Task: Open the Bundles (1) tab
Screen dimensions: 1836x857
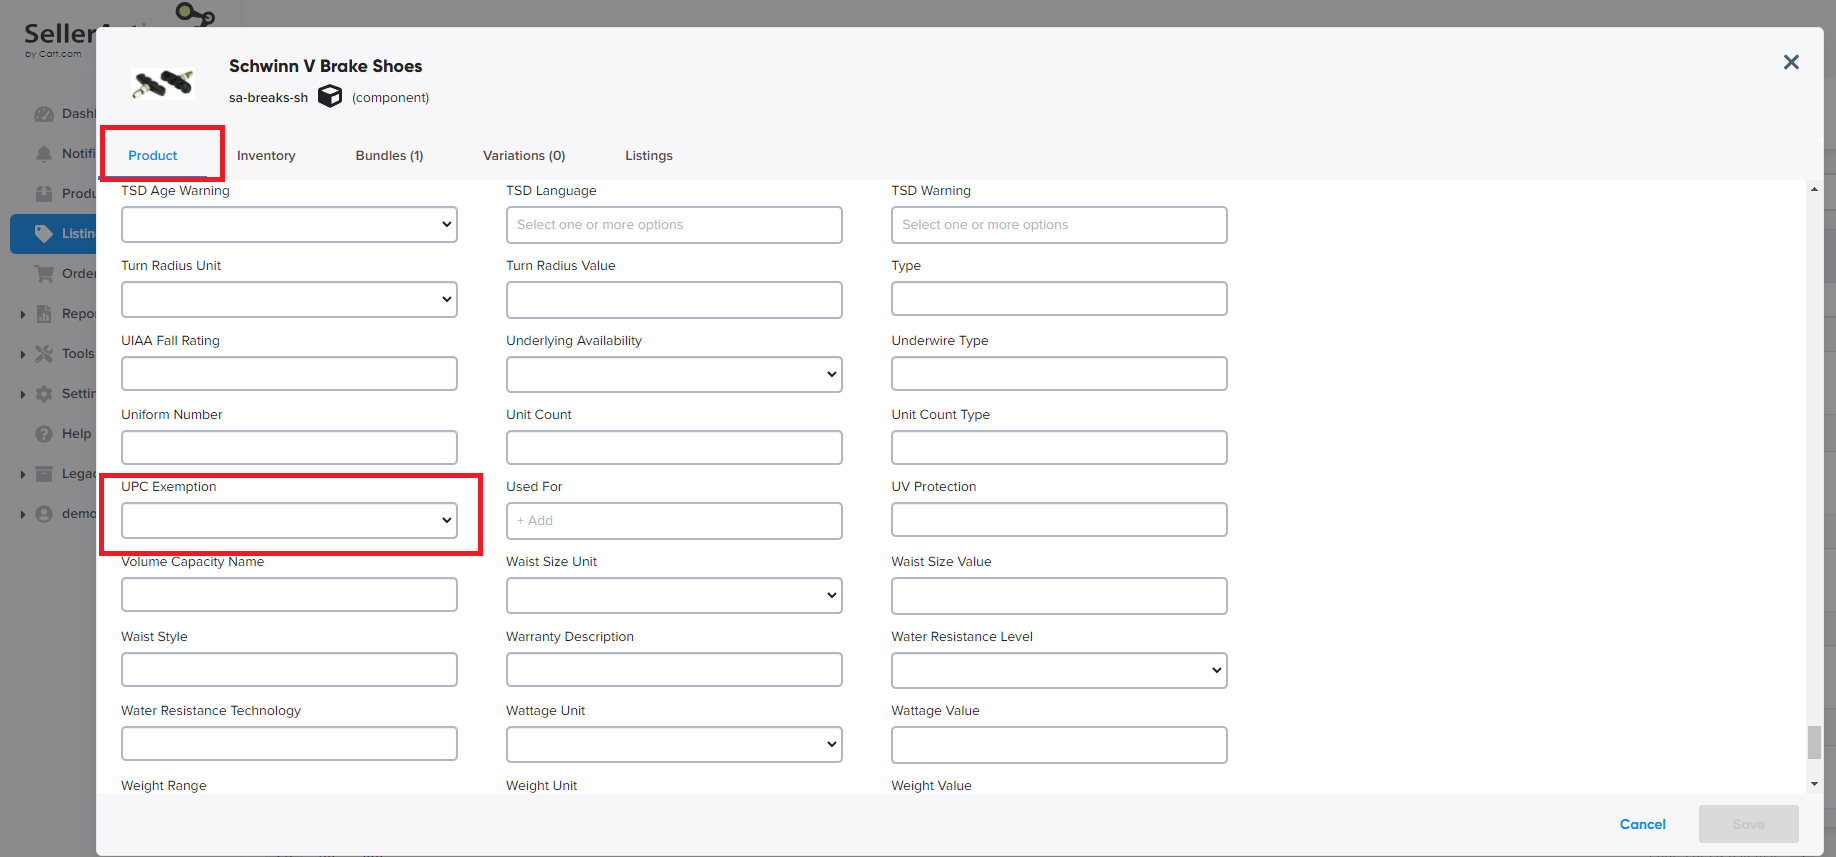Action: (x=389, y=156)
